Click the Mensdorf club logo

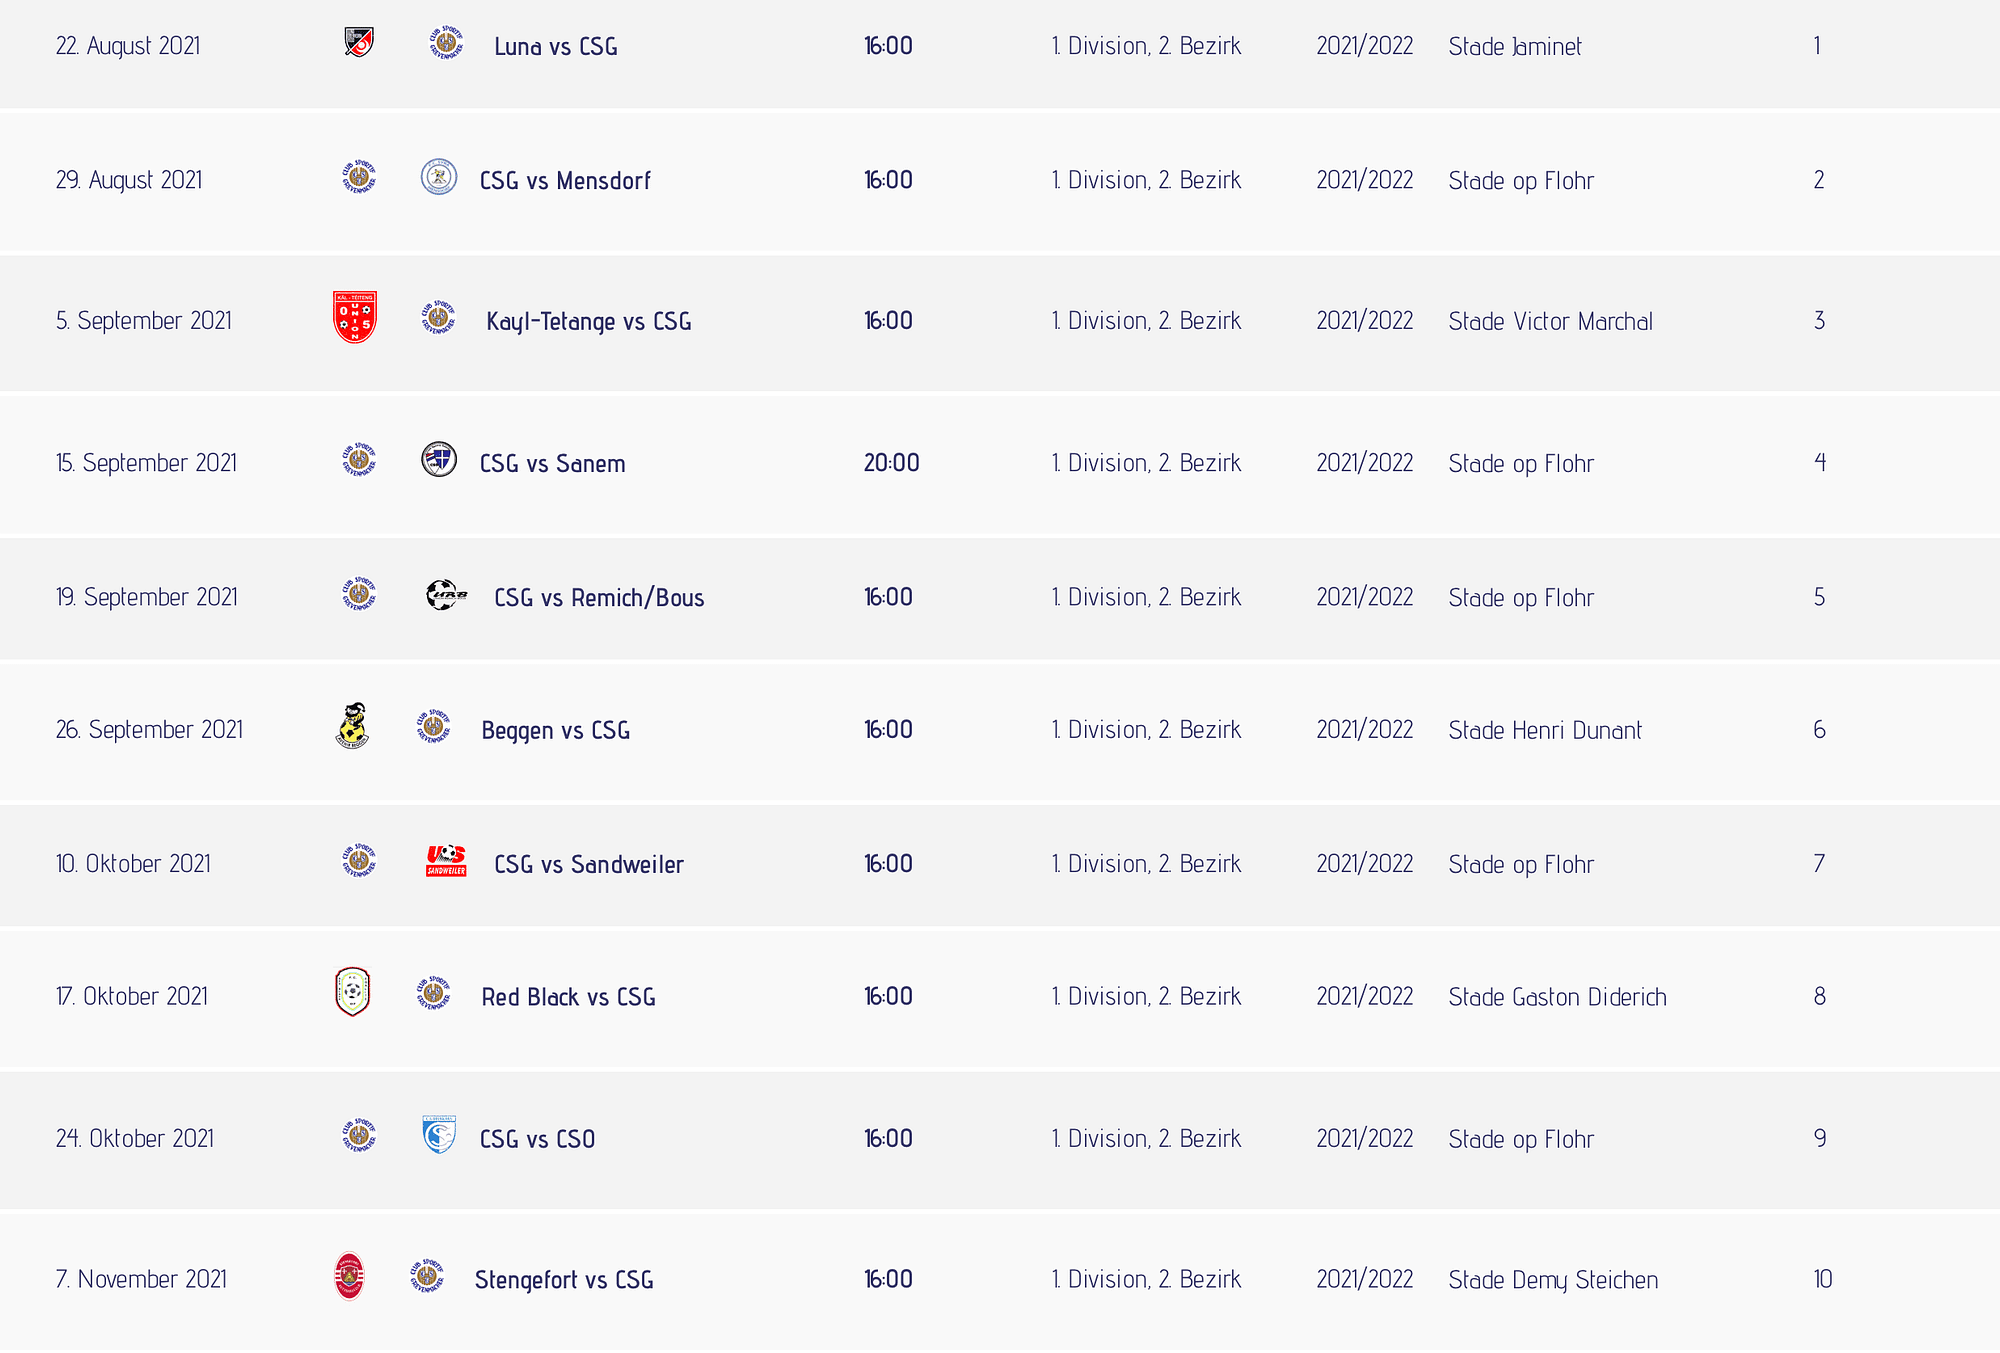[439, 177]
